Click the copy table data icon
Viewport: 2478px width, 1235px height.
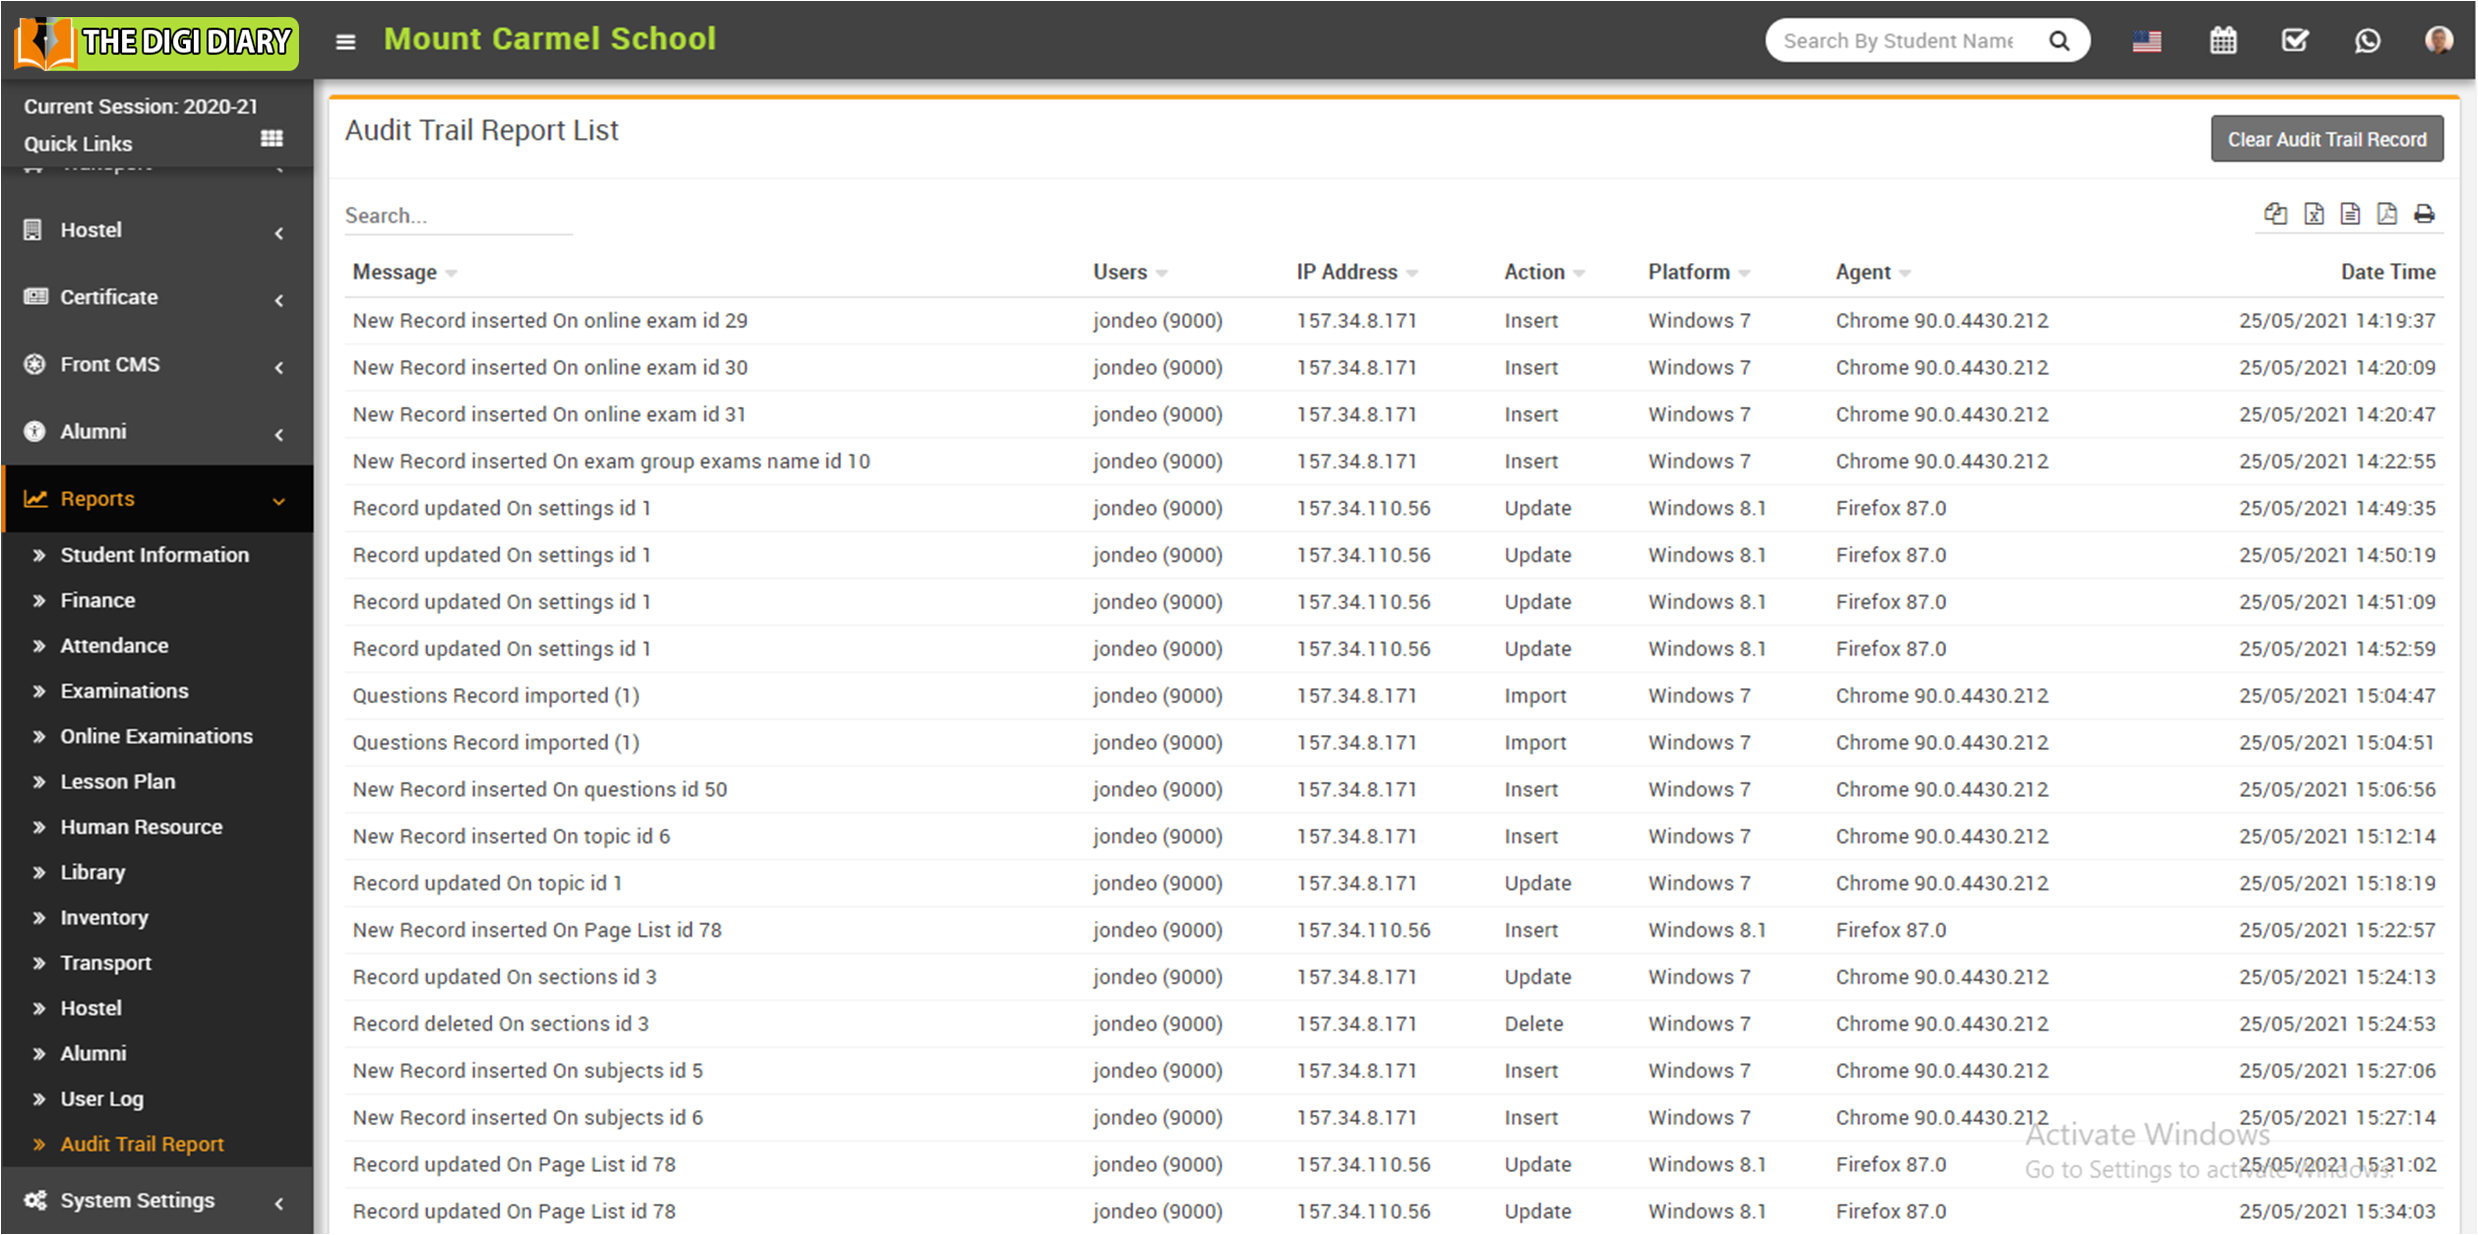pyautogui.click(x=2275, y=214)
